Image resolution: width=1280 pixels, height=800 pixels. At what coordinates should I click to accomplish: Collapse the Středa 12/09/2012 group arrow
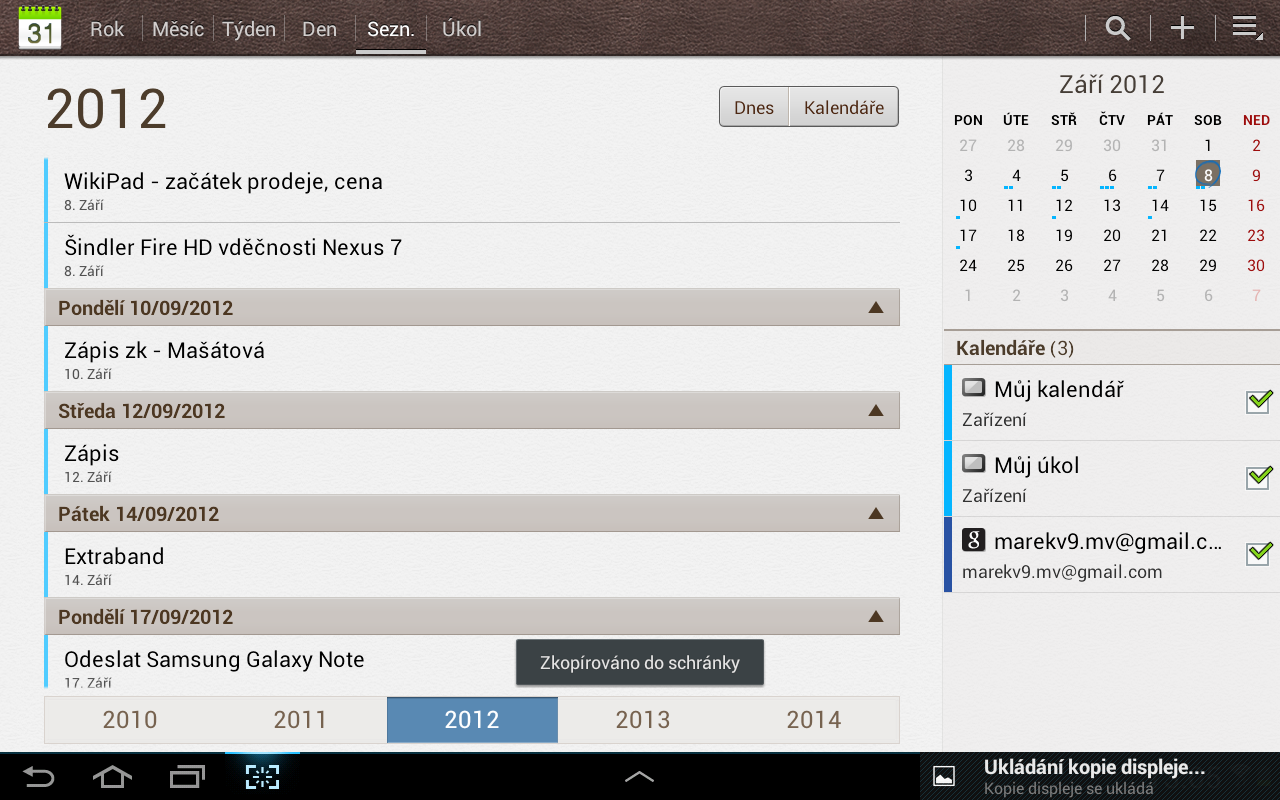(x=876, y=411)
